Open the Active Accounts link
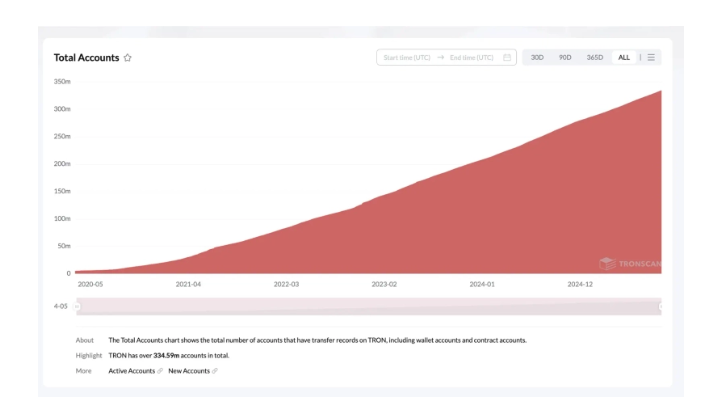Viewport: 713px width, 406px height. [x=131, y=371]
